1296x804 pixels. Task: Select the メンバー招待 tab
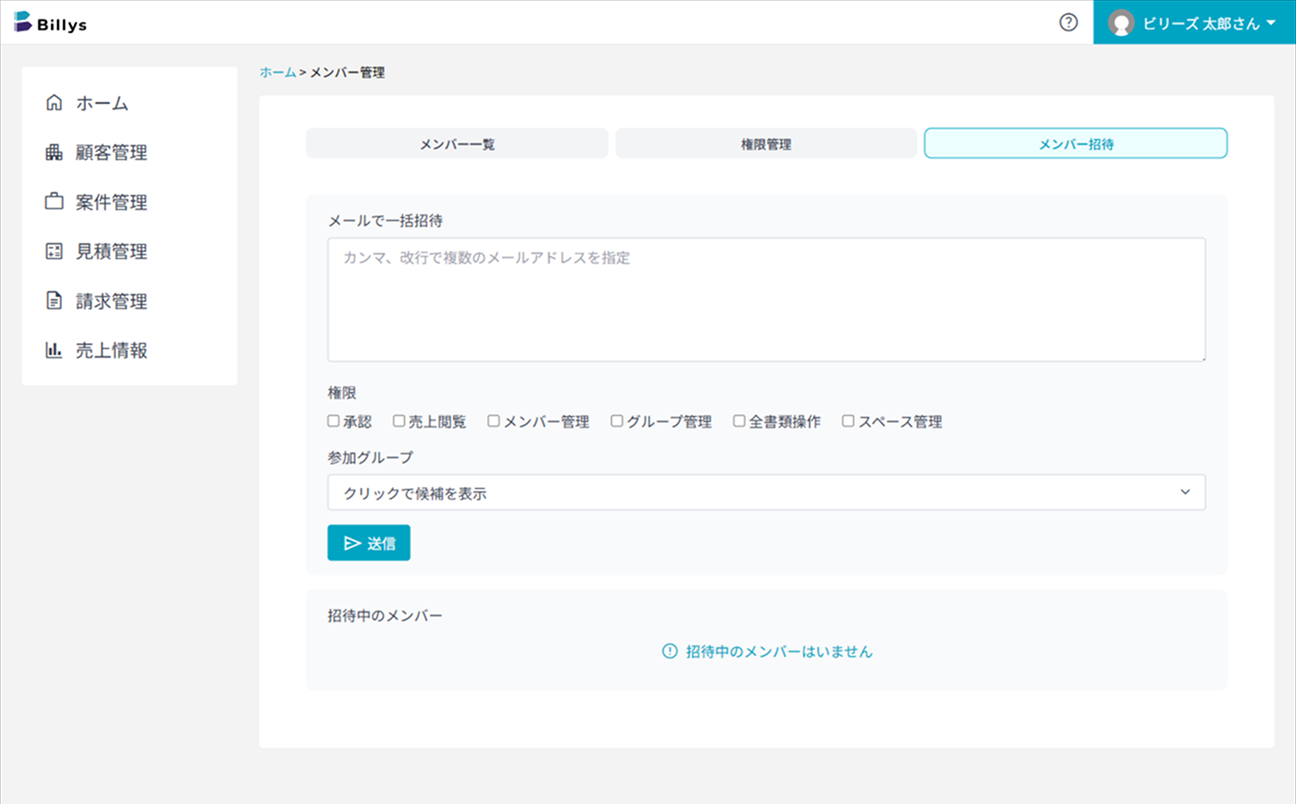coord(1076,143)
